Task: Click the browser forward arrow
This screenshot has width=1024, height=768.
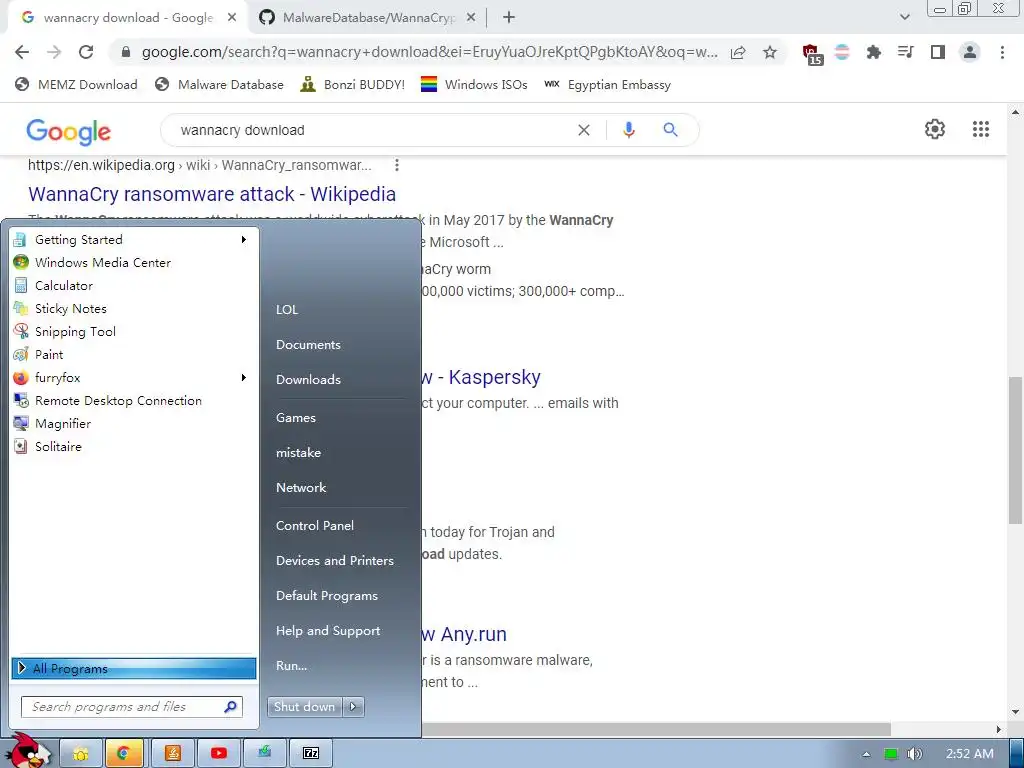Action: coord(54,52)
